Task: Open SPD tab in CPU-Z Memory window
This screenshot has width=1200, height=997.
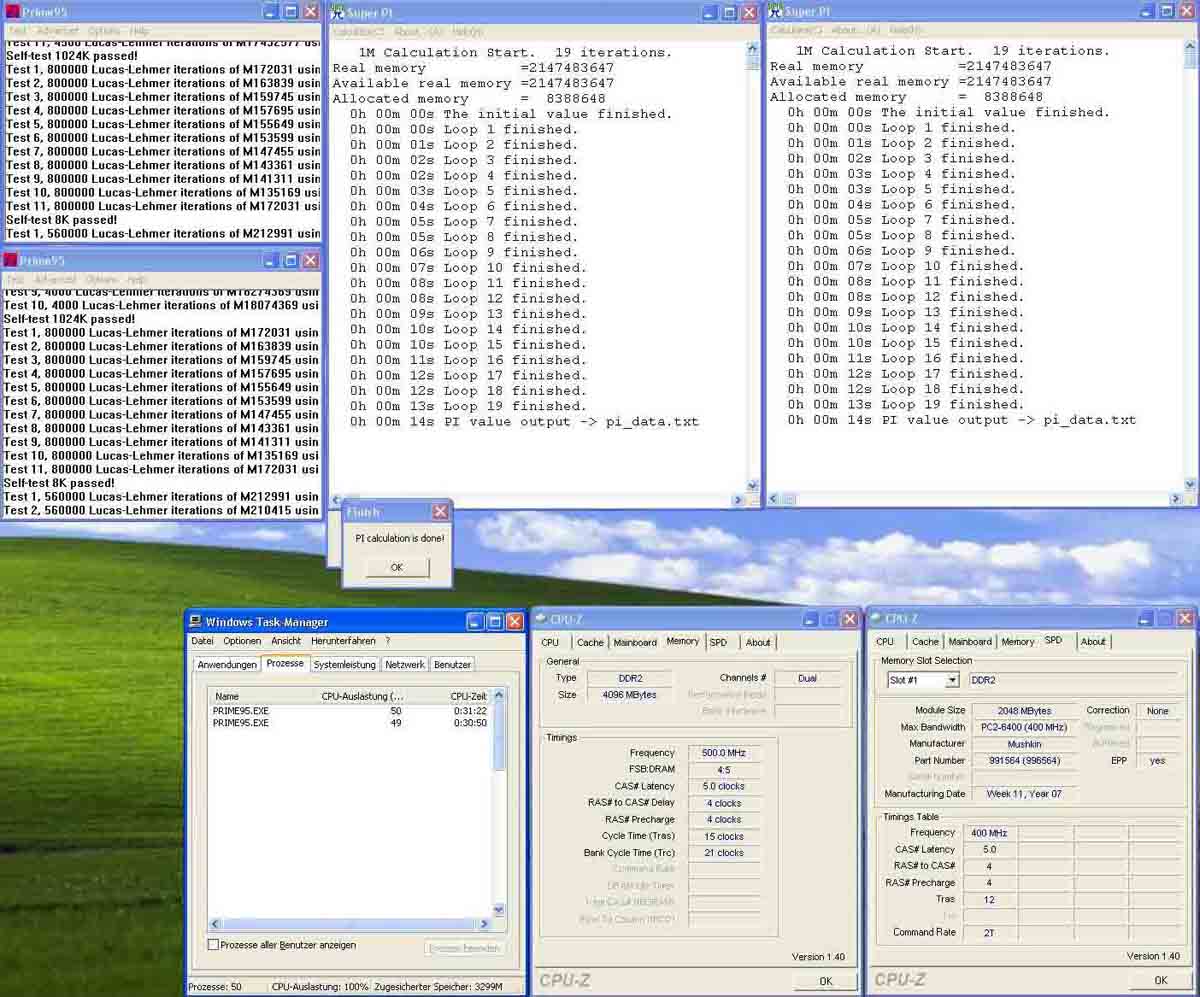Action: (x=718, y=642)
